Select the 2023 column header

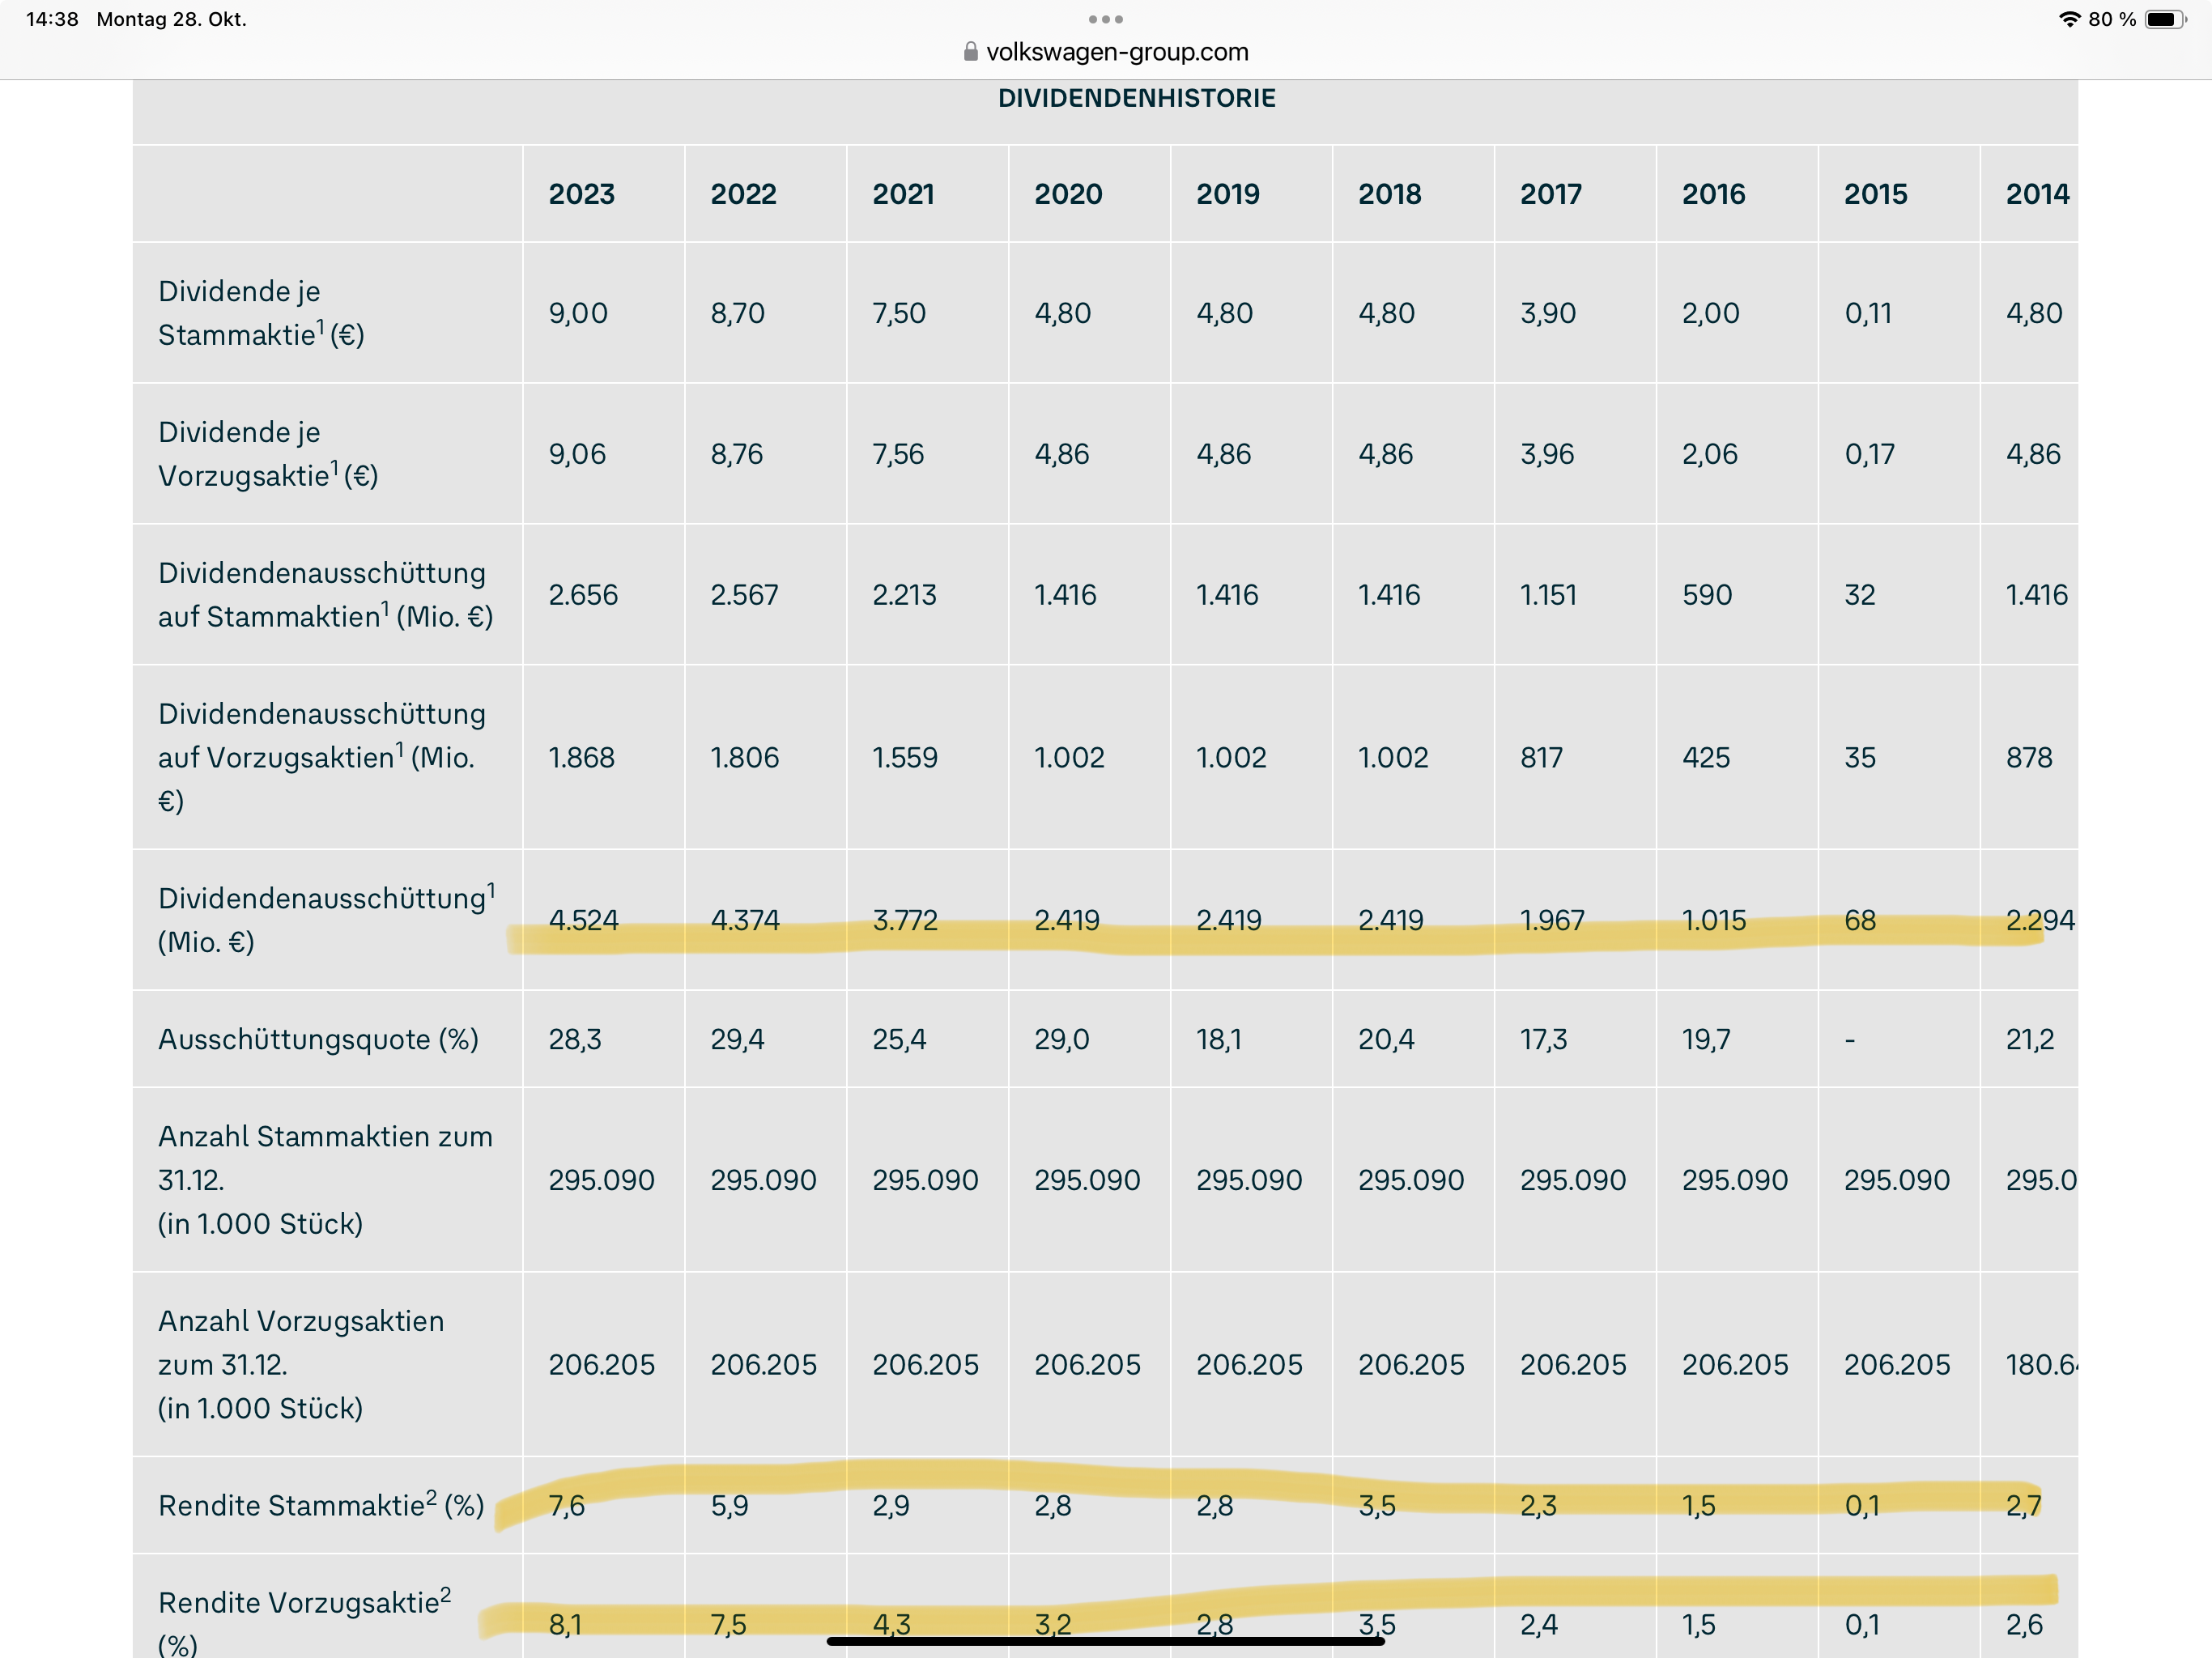pyautogui.click(x=581, y=194)
